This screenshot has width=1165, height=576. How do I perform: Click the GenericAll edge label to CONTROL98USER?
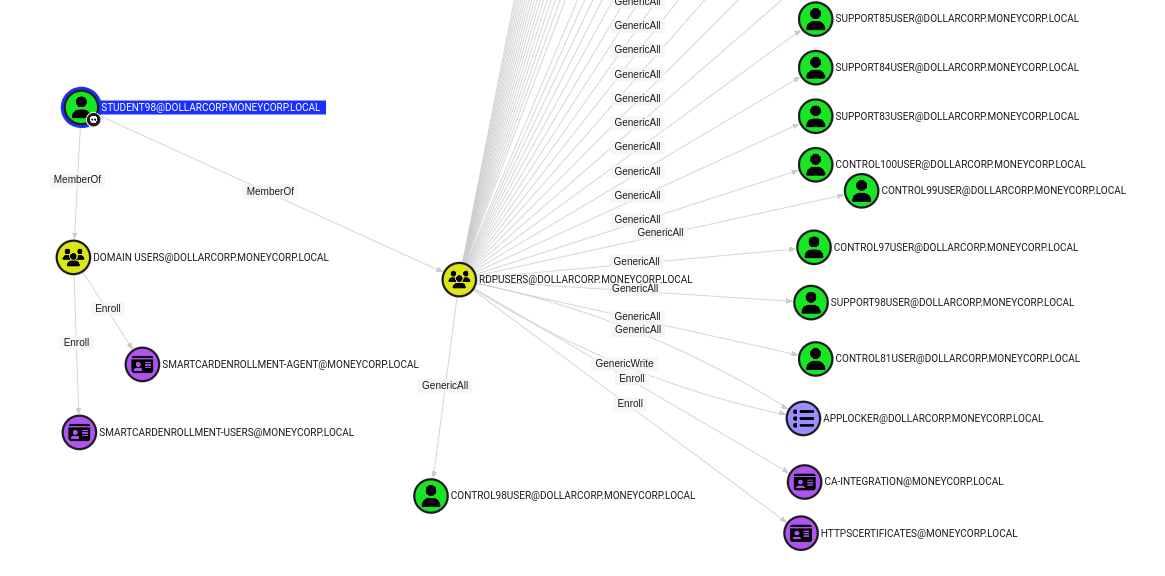coord(445,386)
